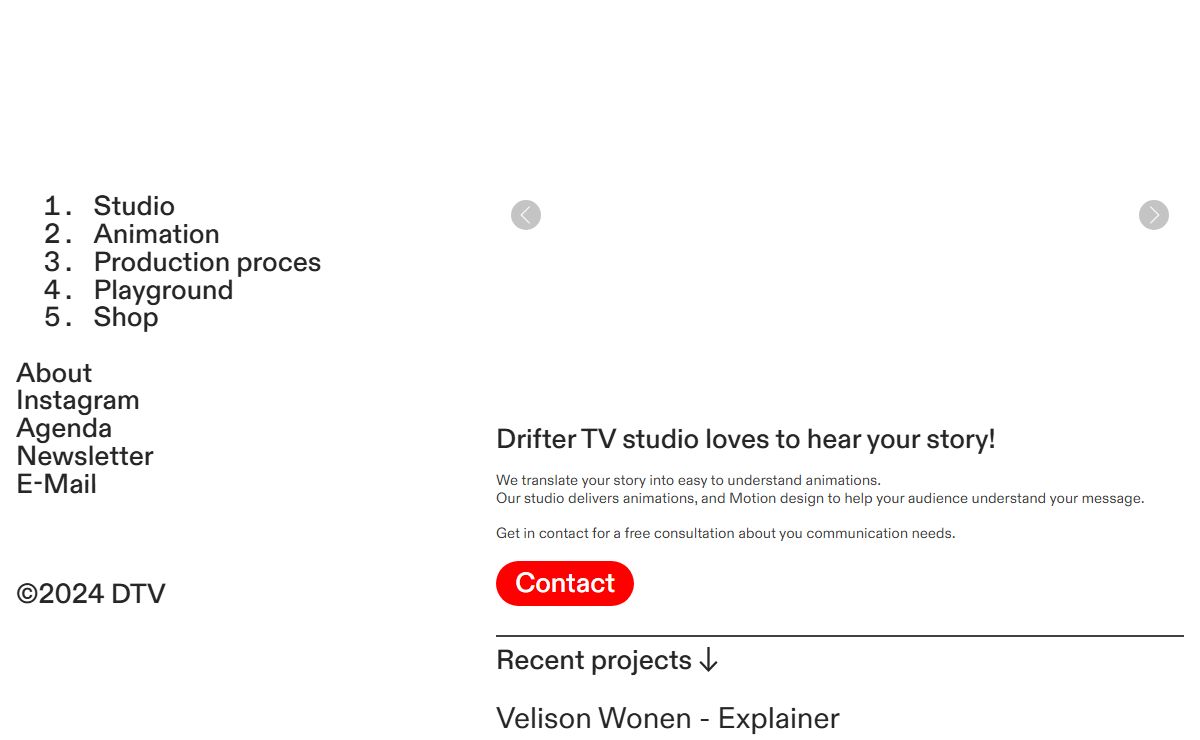
Task: Click the Newsletter link
Action: (x=85, y=456)
